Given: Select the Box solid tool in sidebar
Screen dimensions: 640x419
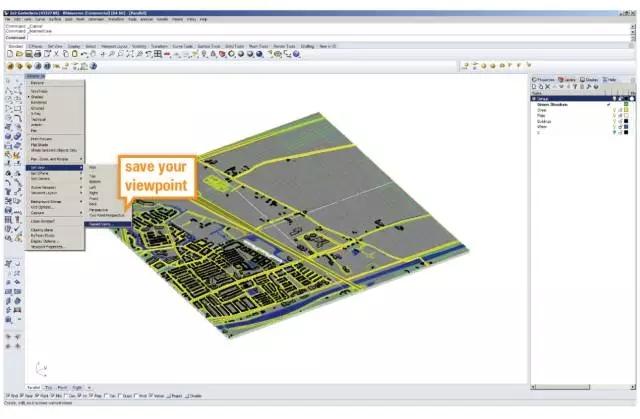Looking at the screenshot, I should coord(9,136).
